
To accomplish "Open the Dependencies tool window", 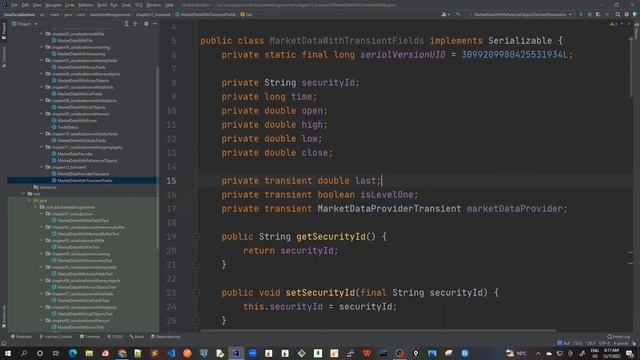I will tap(166, 337).
